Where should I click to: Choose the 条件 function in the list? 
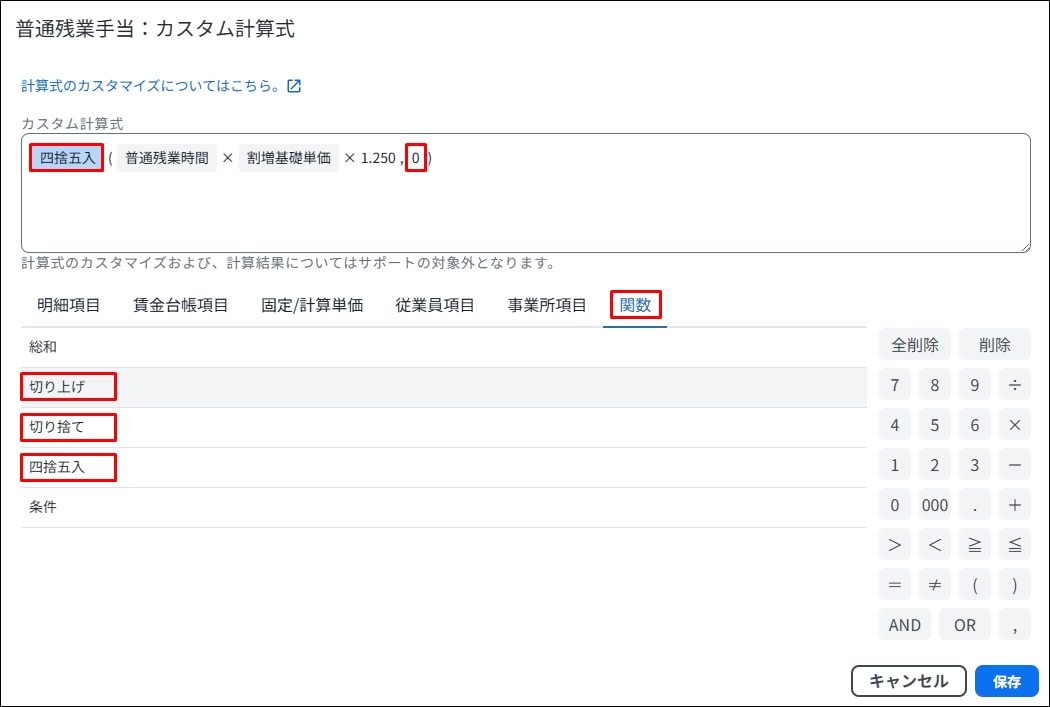(44, 507)
